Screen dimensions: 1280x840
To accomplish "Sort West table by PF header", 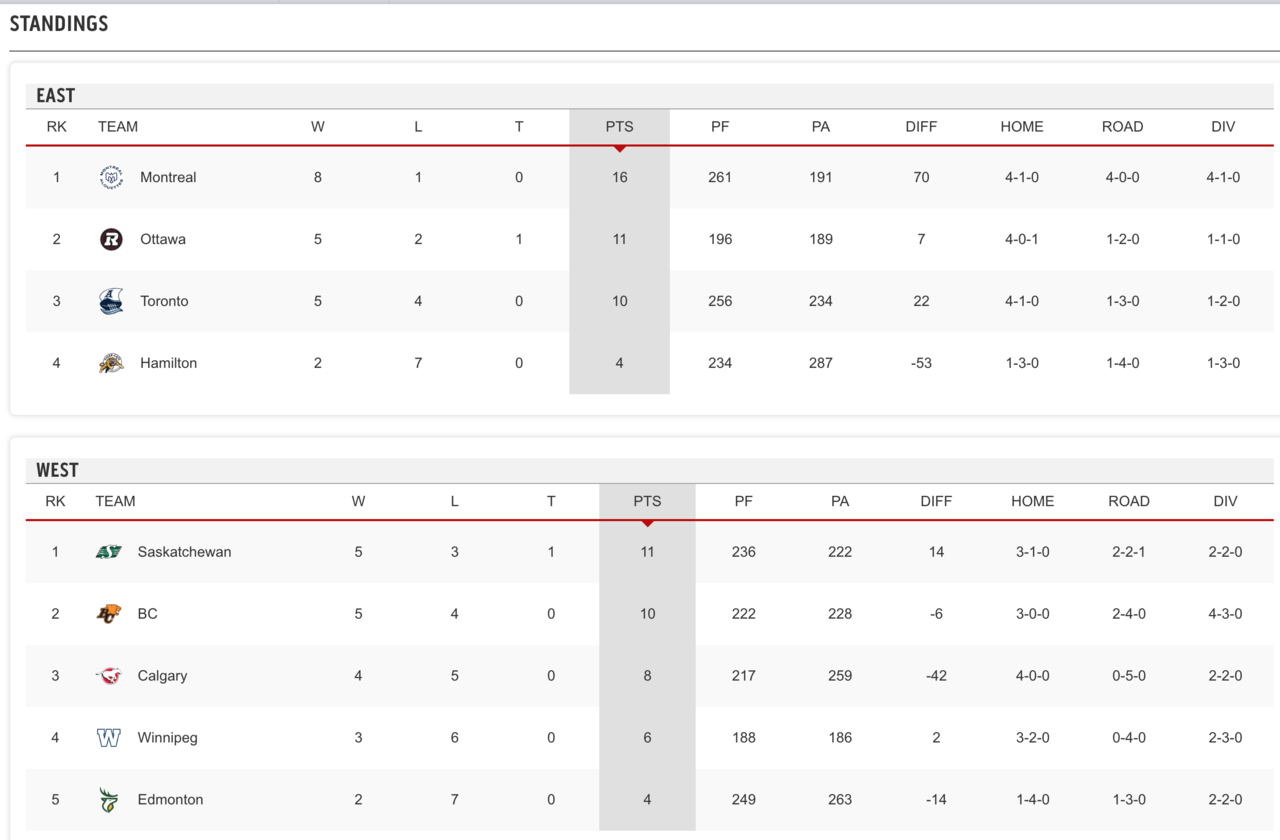I will click(x=743, y=502).
